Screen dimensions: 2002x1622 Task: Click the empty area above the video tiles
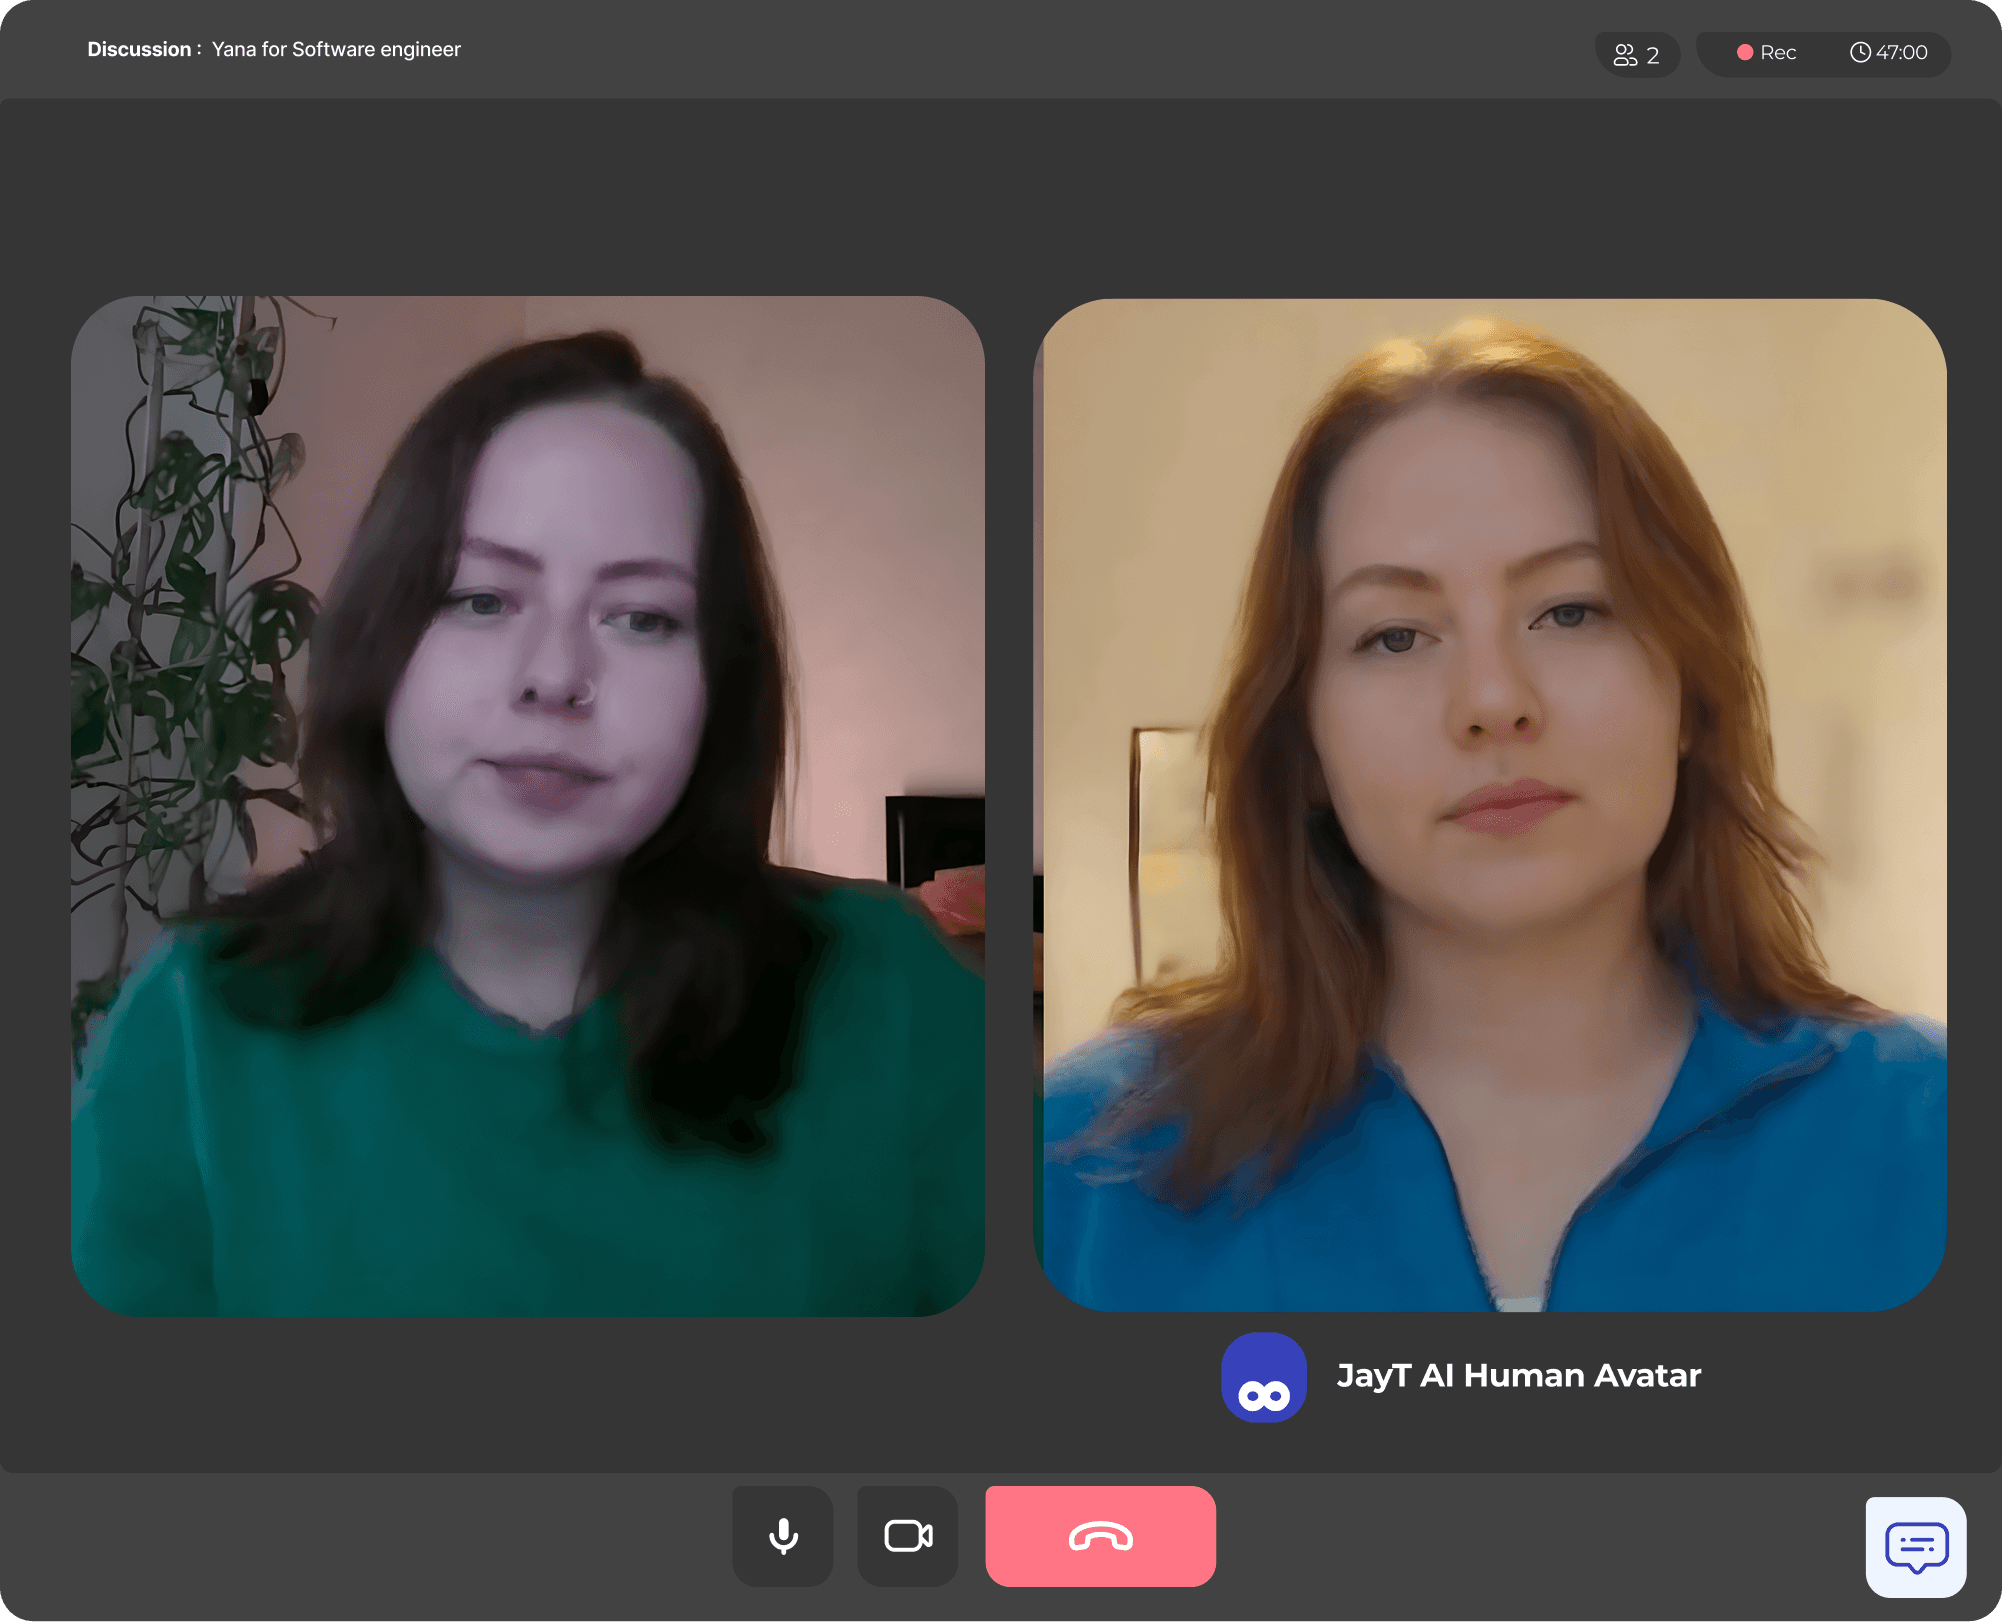click(1000, 195)
